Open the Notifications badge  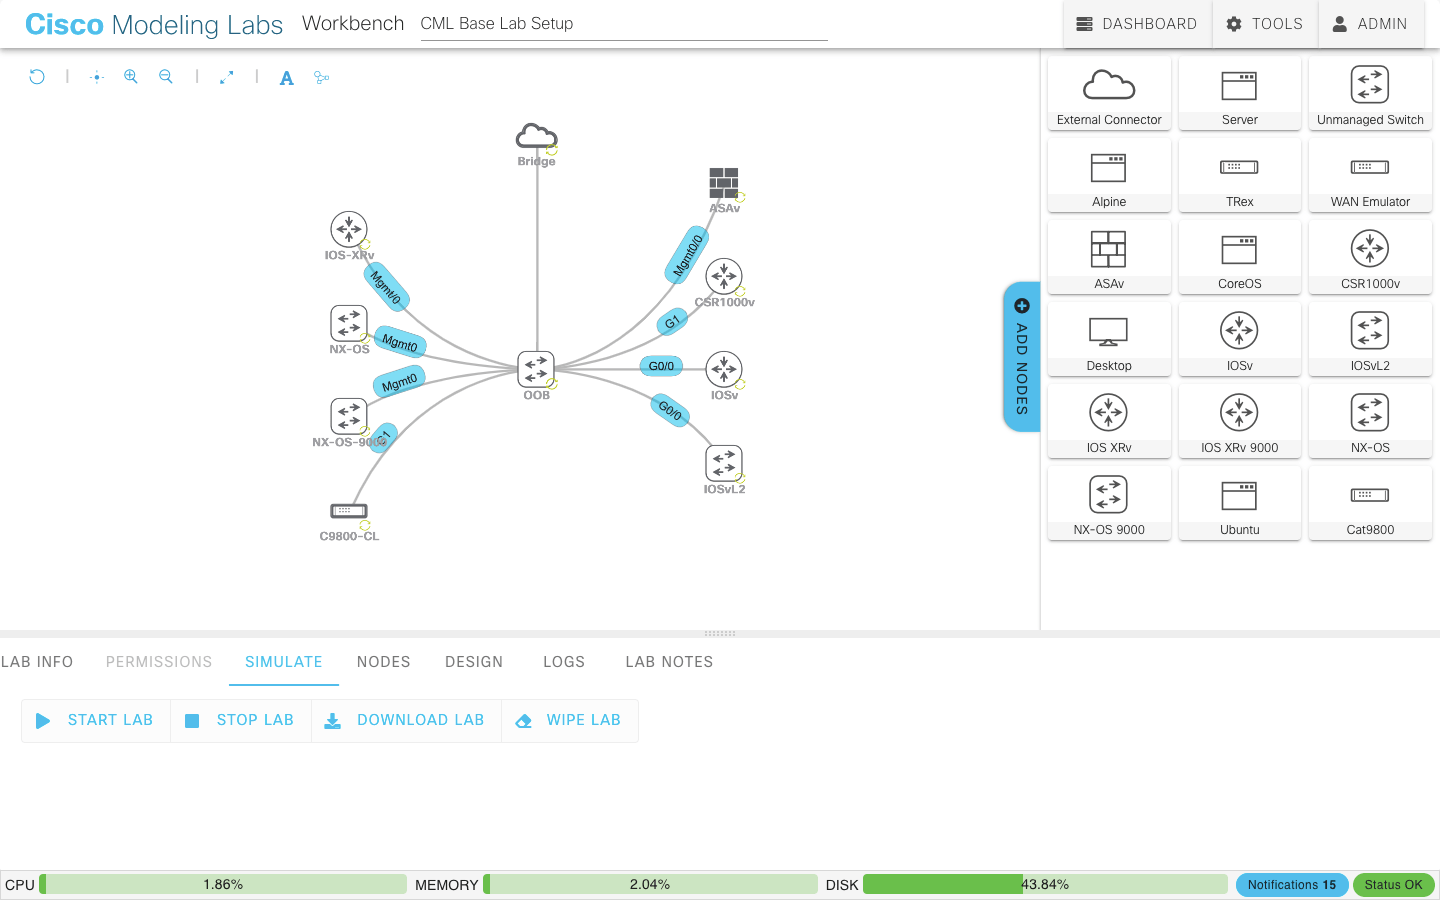tap(1291, 884)
